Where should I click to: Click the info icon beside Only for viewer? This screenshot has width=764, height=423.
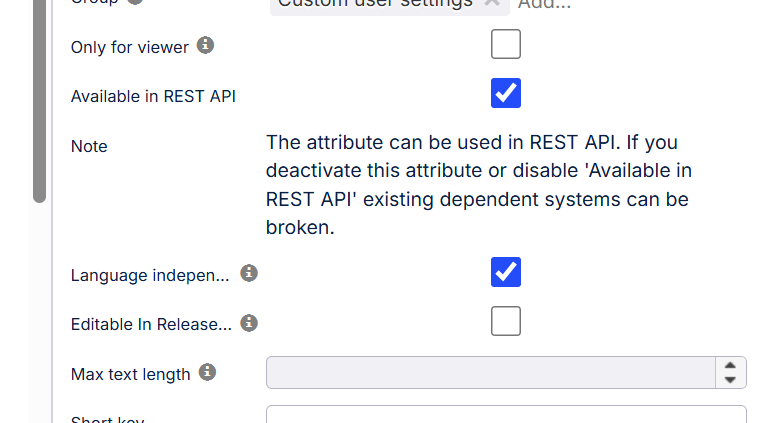click(x=206, y=45)
